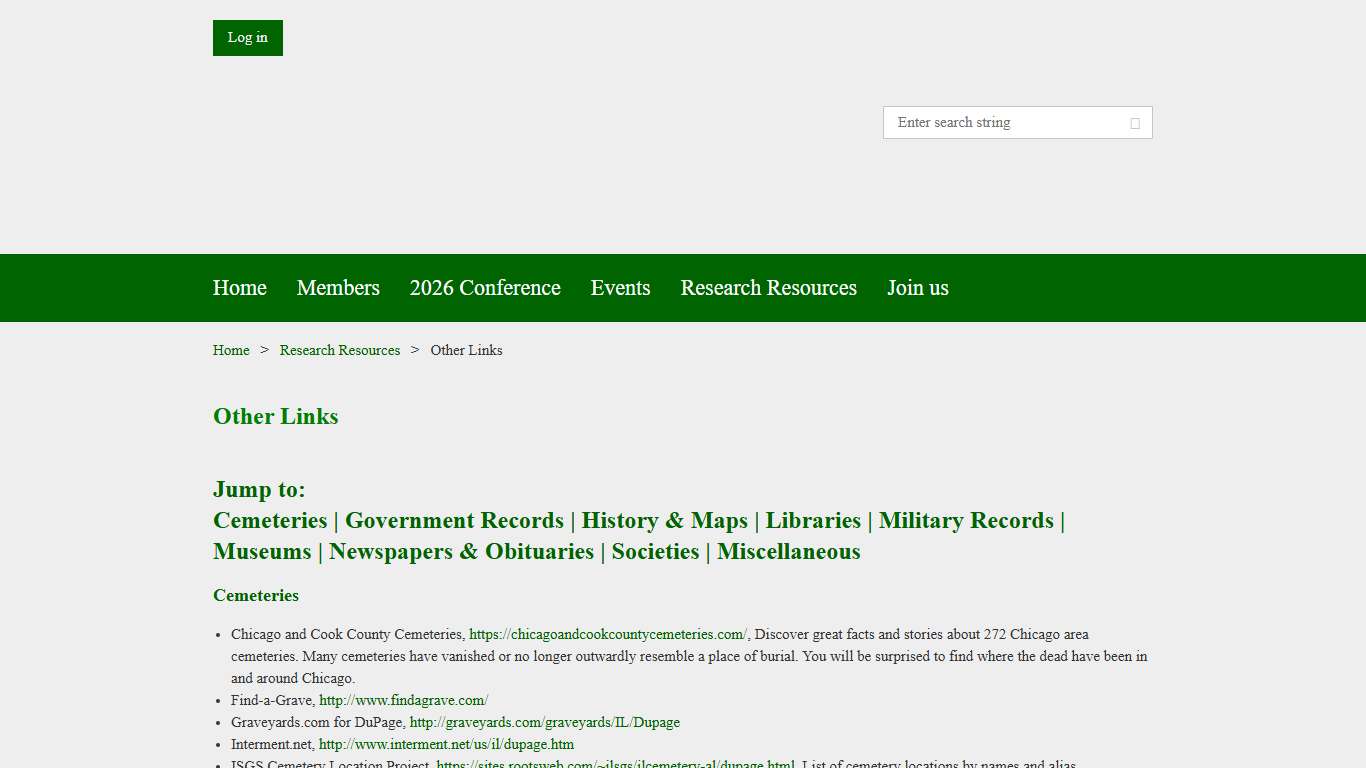Jump to the Newspapers & Obituaries section
Image resolution: width=1366 pixels, height=768 pixels.
461,552
